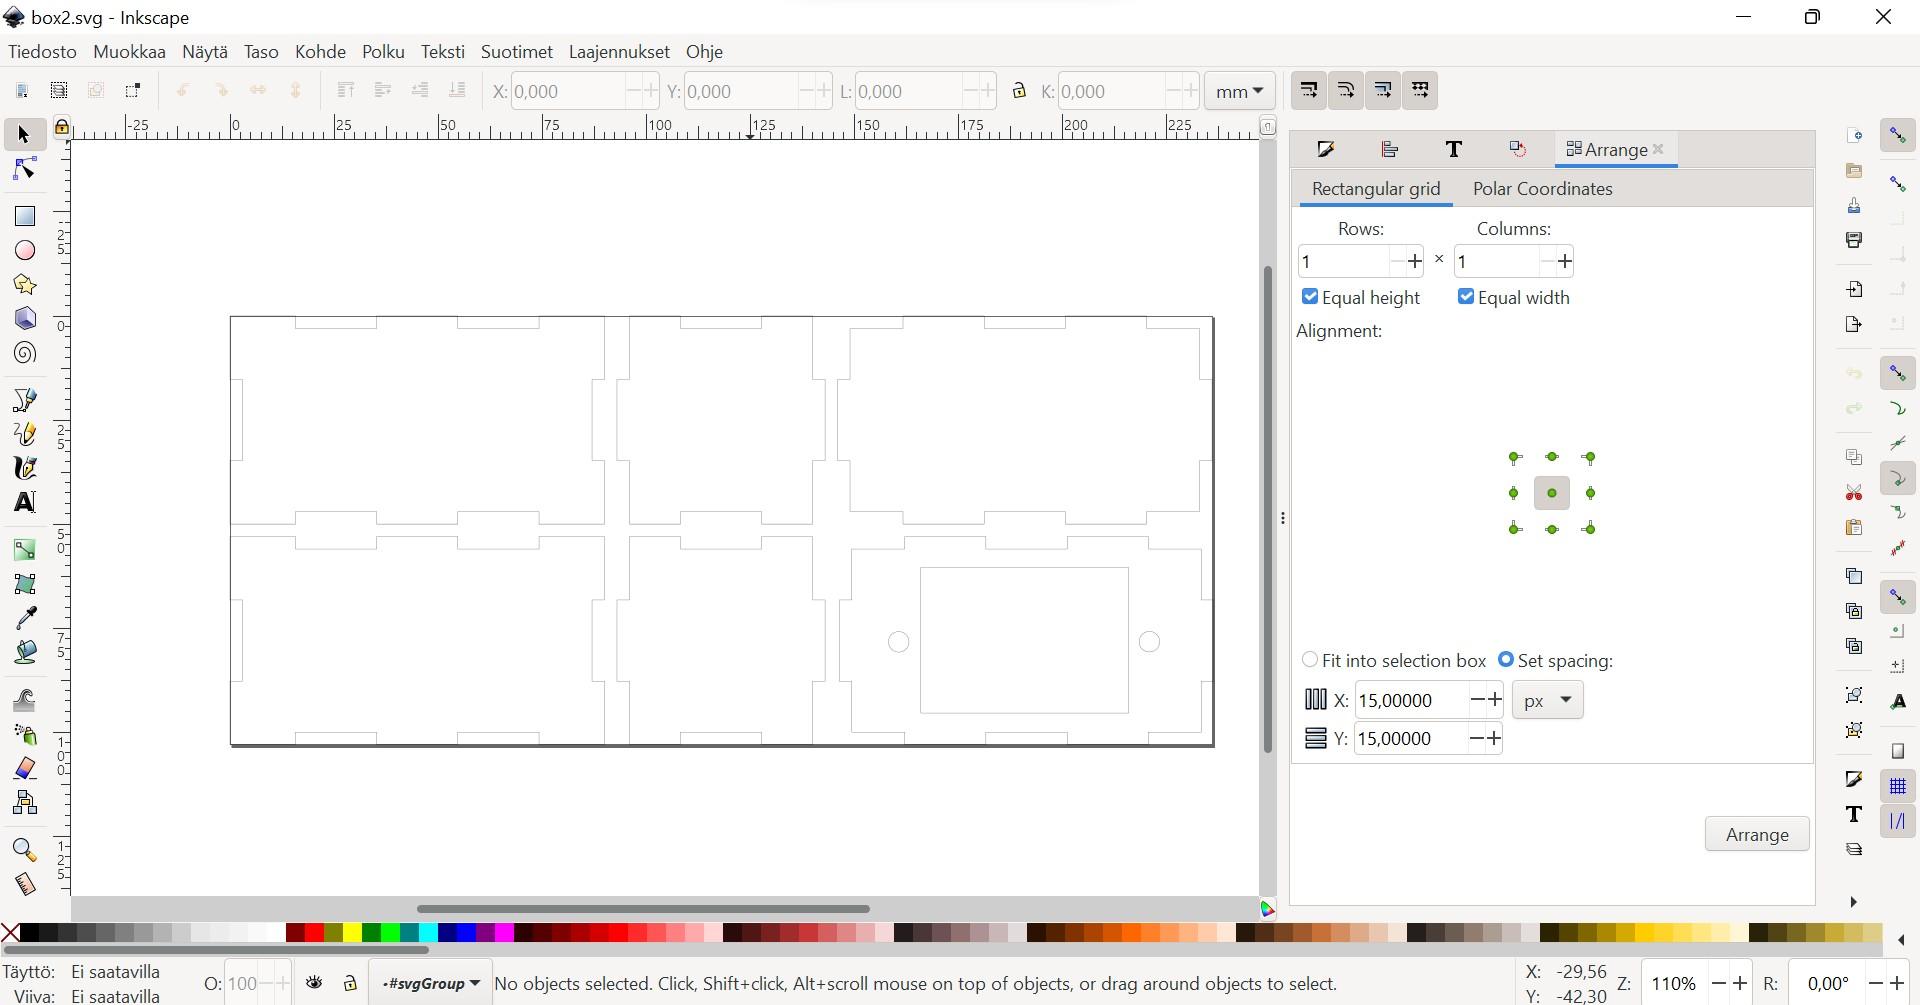Toggle the grid snapping button

1898,786
